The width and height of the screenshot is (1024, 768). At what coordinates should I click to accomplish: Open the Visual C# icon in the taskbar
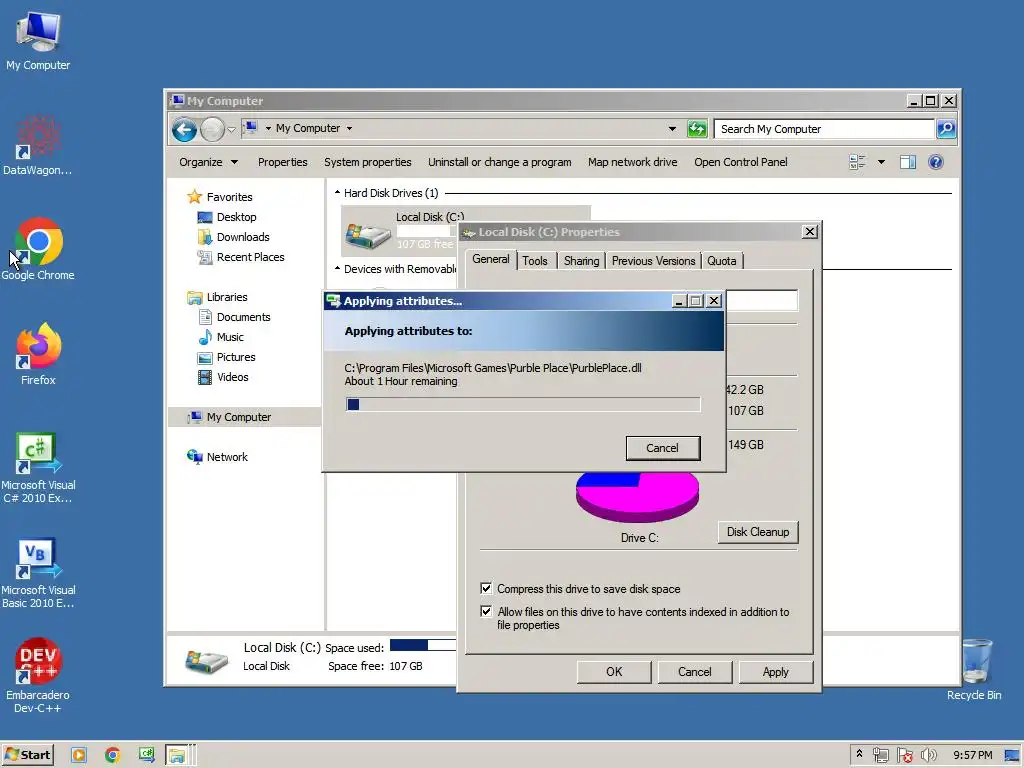(146, 755)
